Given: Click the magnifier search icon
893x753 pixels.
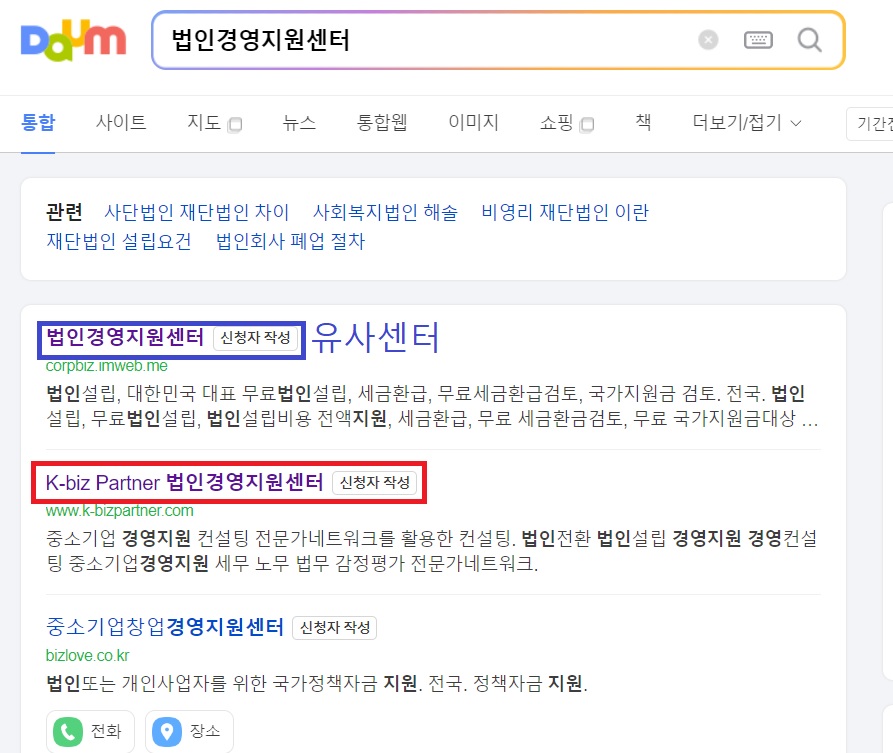Looking at the screenshot, I should point(809,40).
